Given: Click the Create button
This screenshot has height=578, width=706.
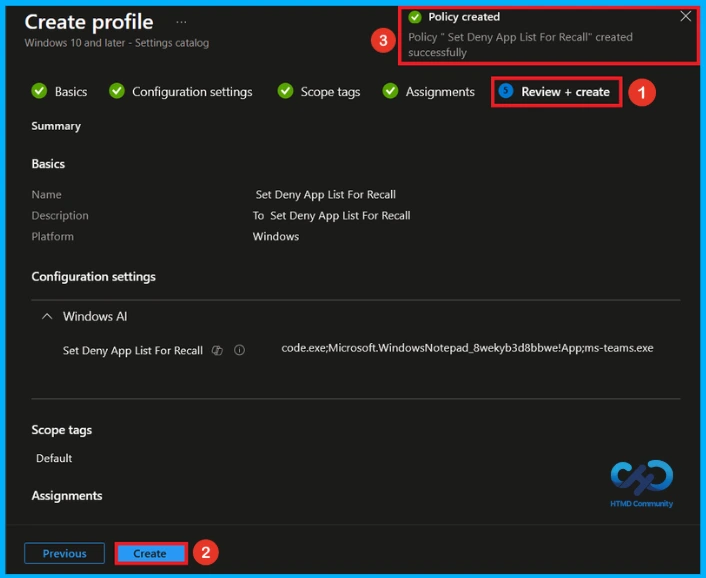Looking at the screenshot, I should pos(150,553).
